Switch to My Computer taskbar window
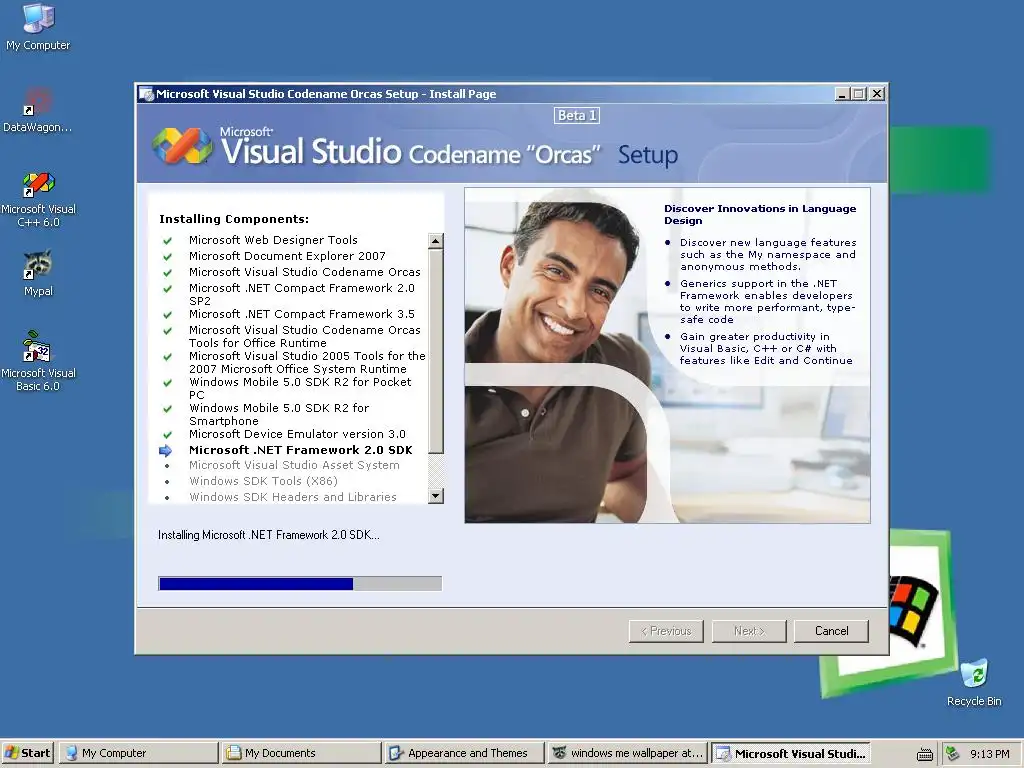The image size is (1024, 768). point(138,753)
